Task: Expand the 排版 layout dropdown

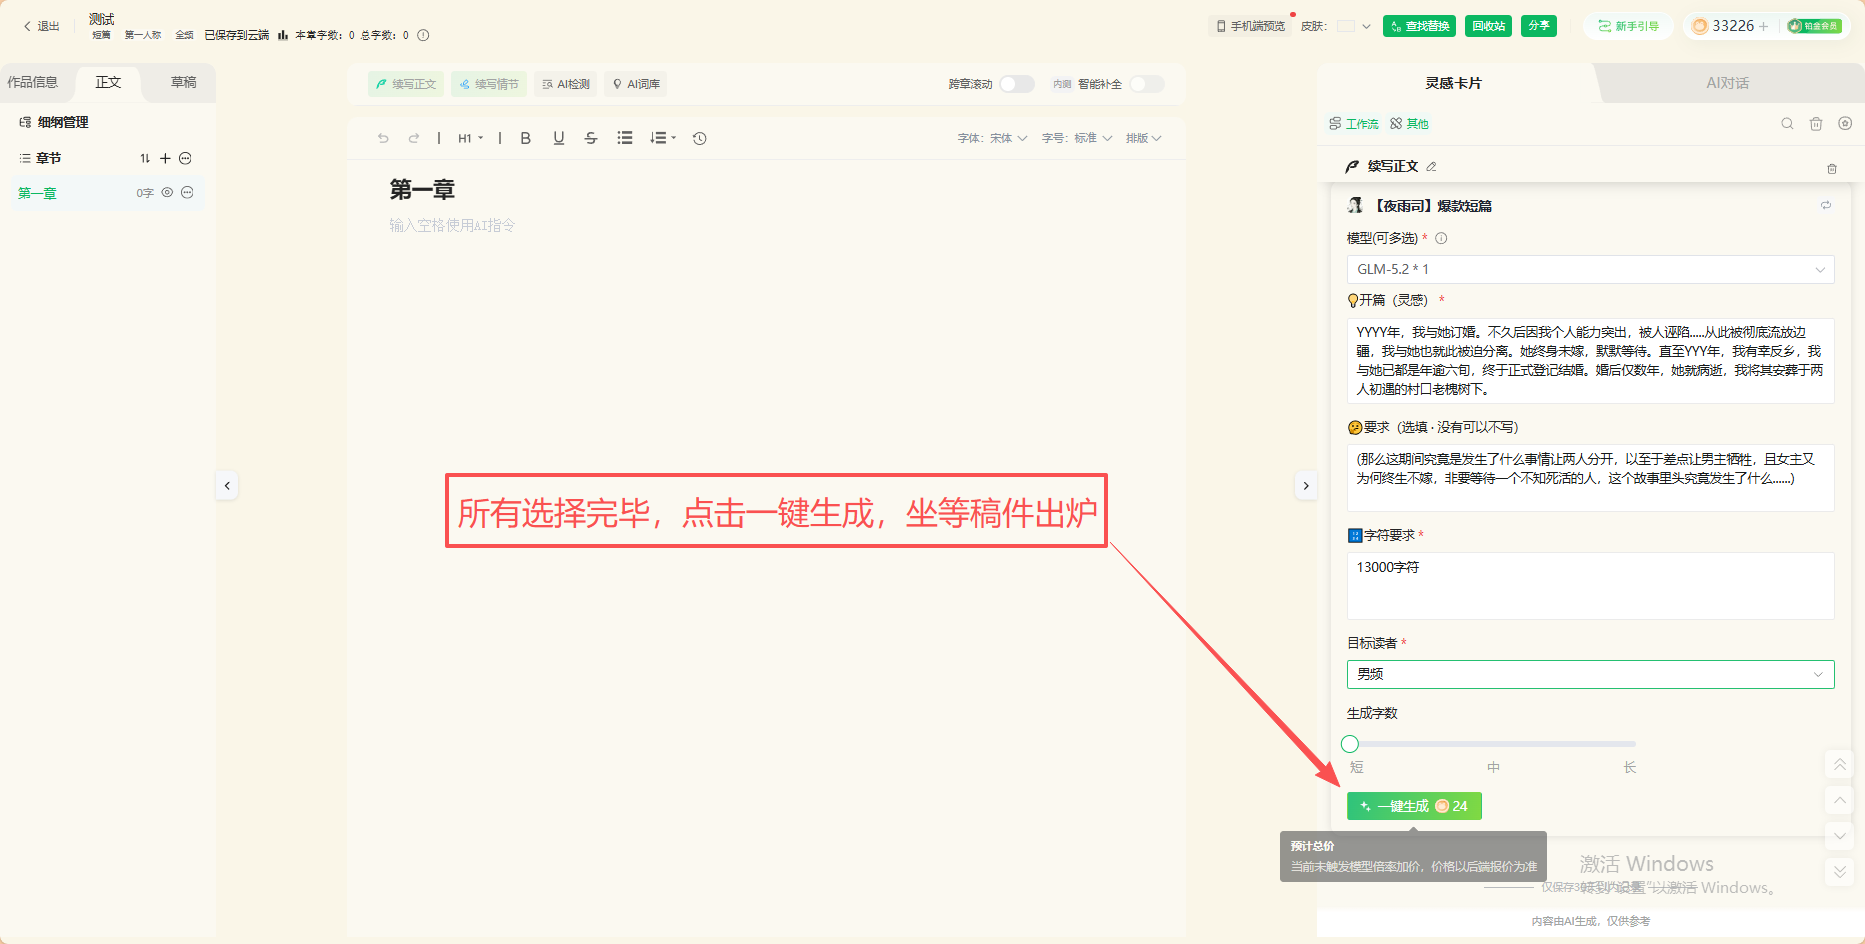Action: pos(1143,138)
